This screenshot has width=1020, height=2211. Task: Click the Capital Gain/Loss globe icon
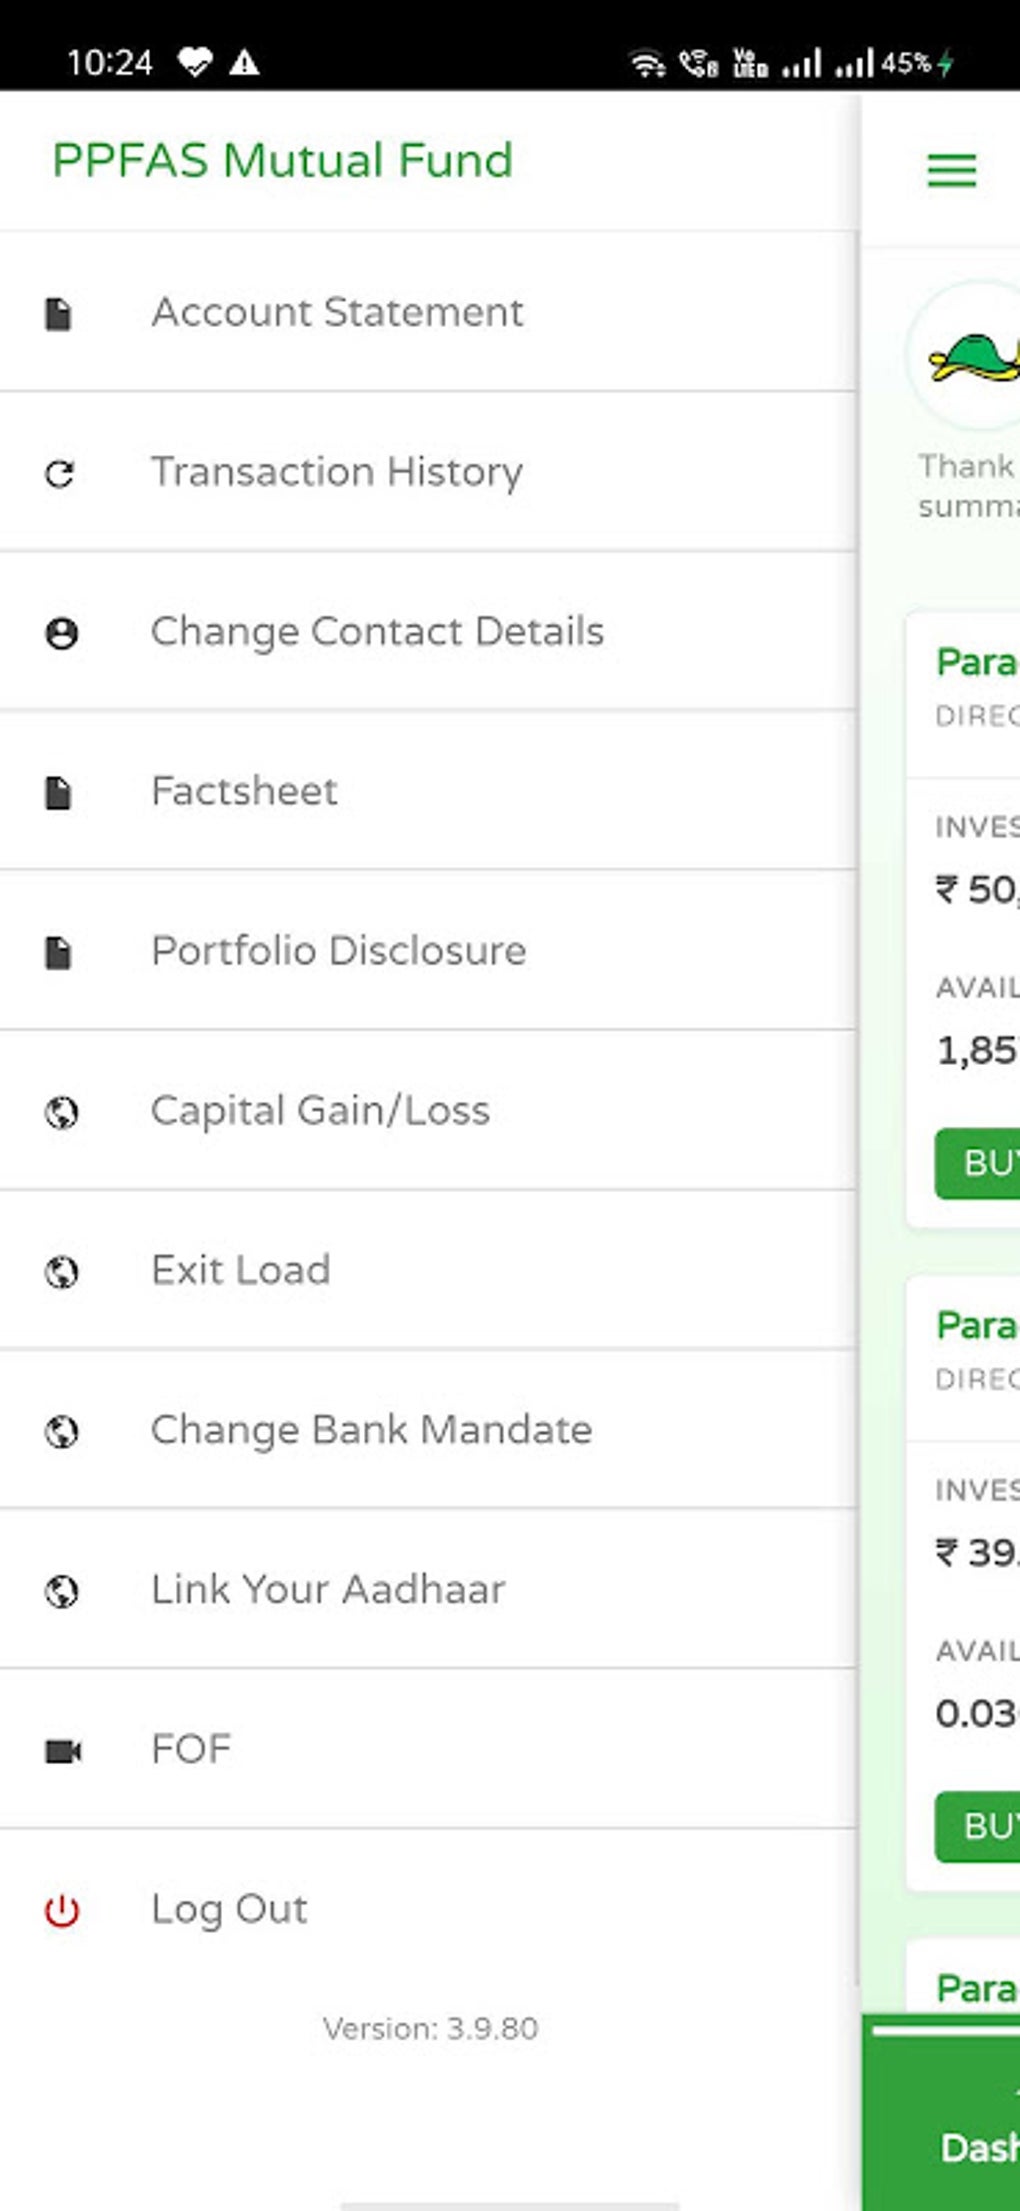pyautogui.click(x=61, y=1112)
